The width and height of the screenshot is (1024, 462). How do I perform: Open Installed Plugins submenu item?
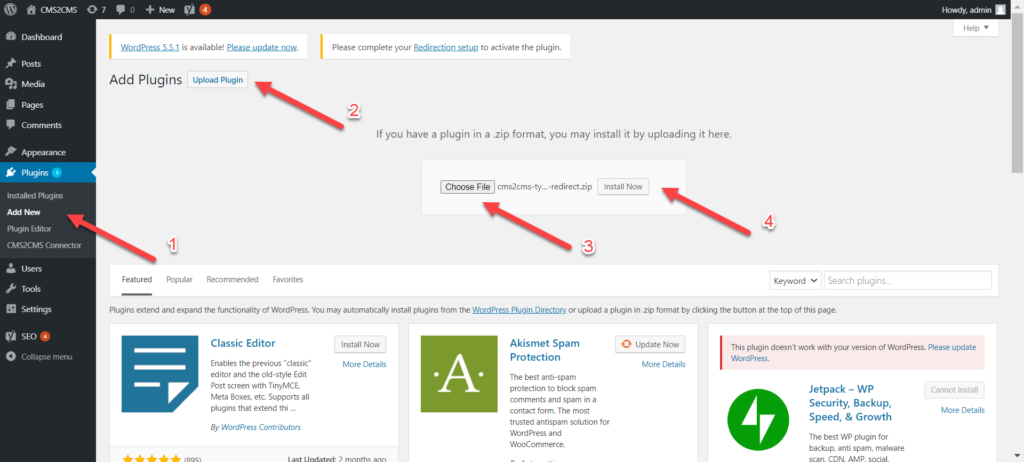(x=35, y=195)
